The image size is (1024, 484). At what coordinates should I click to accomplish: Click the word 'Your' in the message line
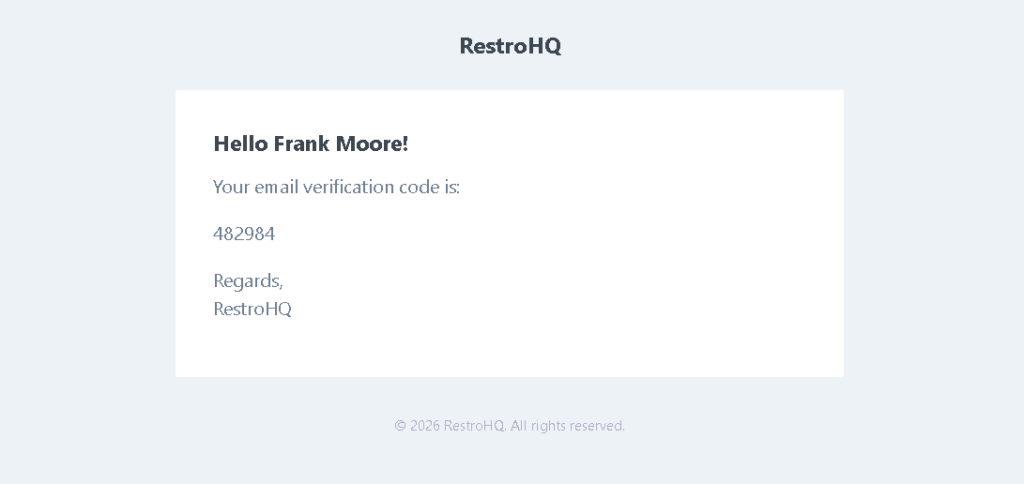(x=231, y=187)
